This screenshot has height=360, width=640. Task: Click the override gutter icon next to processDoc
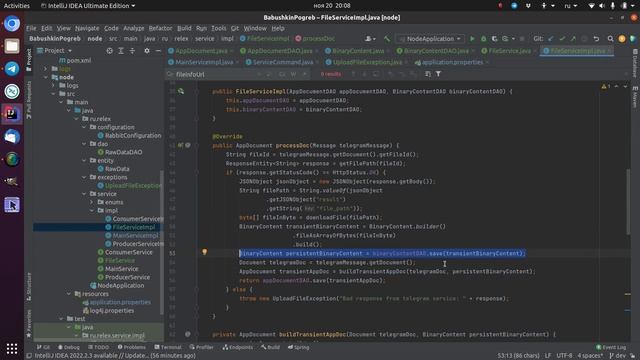coord(180,145)
